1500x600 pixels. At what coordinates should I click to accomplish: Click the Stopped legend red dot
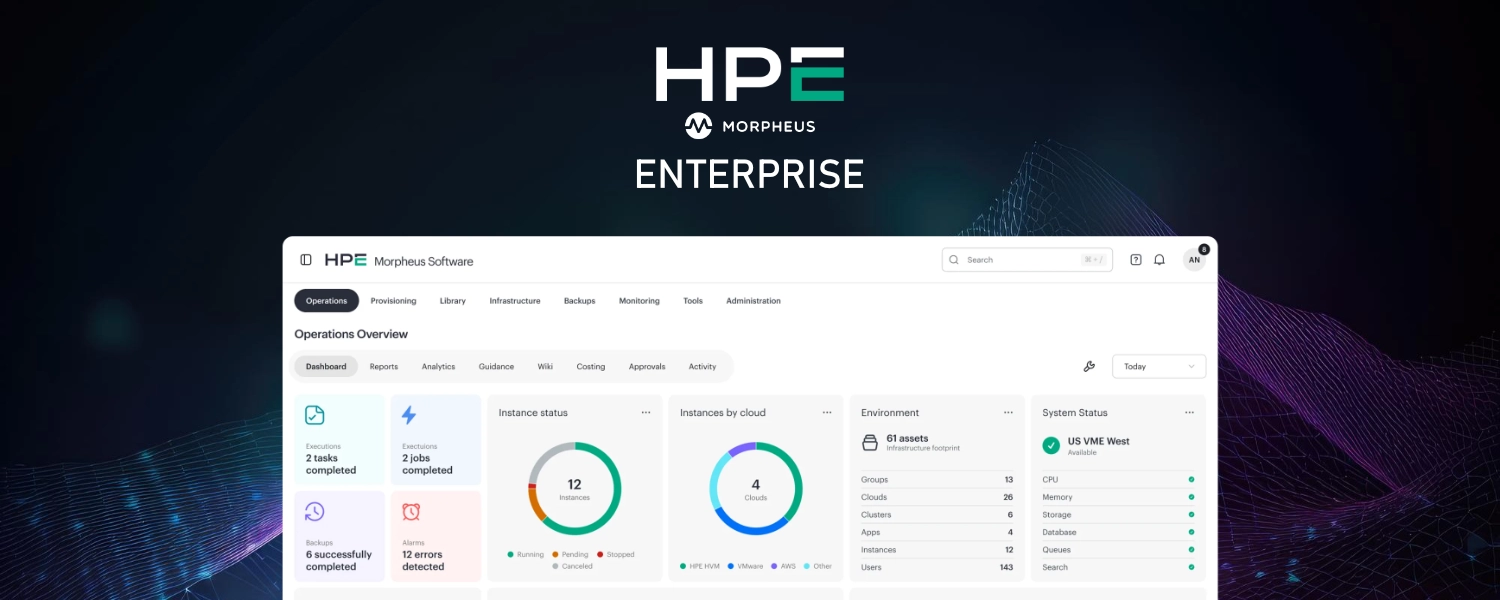[x=600, y=554]
